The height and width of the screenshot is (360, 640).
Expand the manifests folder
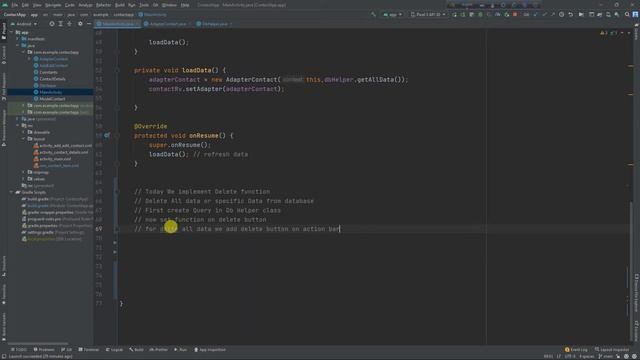[18, 39]
